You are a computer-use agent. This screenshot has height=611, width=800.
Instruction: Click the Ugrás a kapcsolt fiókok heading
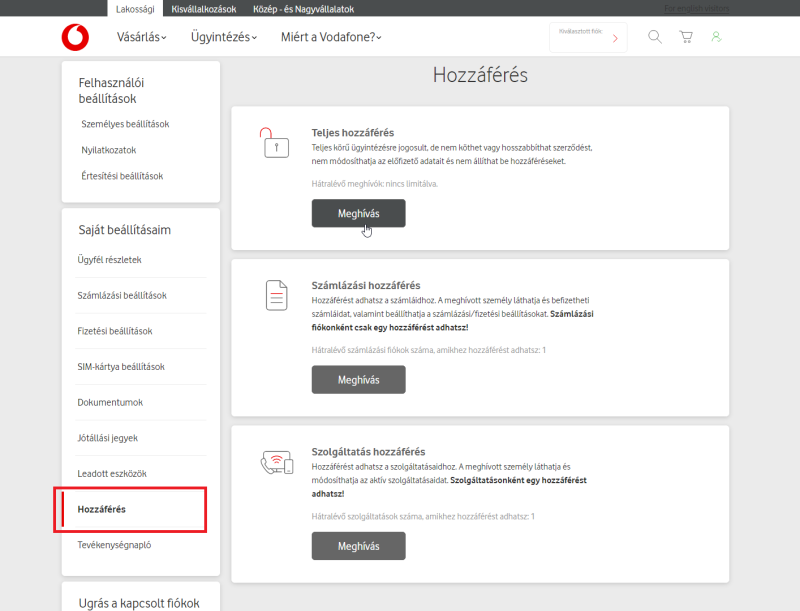point(139,603)
